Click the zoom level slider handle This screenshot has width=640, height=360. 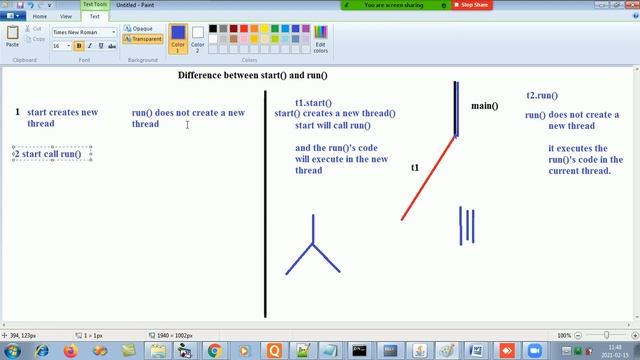(607, 335)
